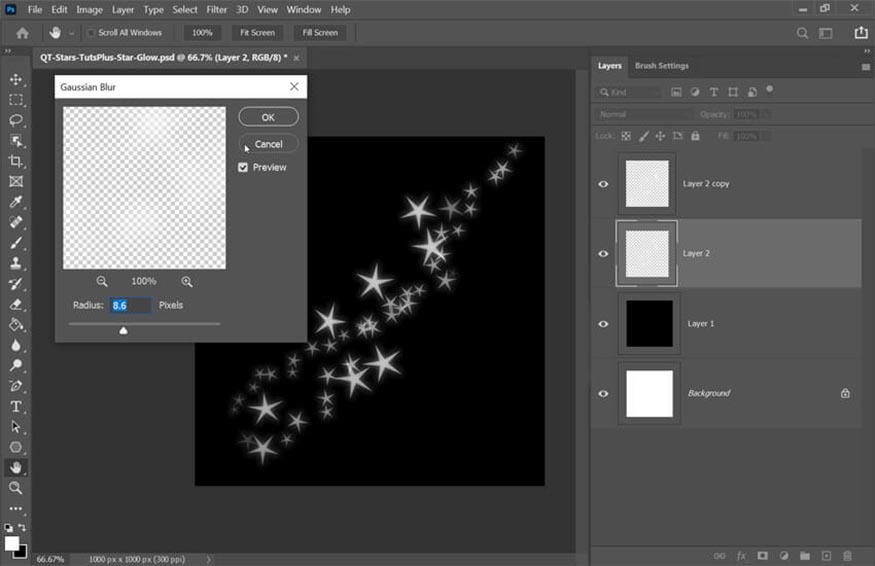Viewport: 875px width, 566px height.
Task: Open the Normal blend mode dropdown
Action: tap(643, 114)
